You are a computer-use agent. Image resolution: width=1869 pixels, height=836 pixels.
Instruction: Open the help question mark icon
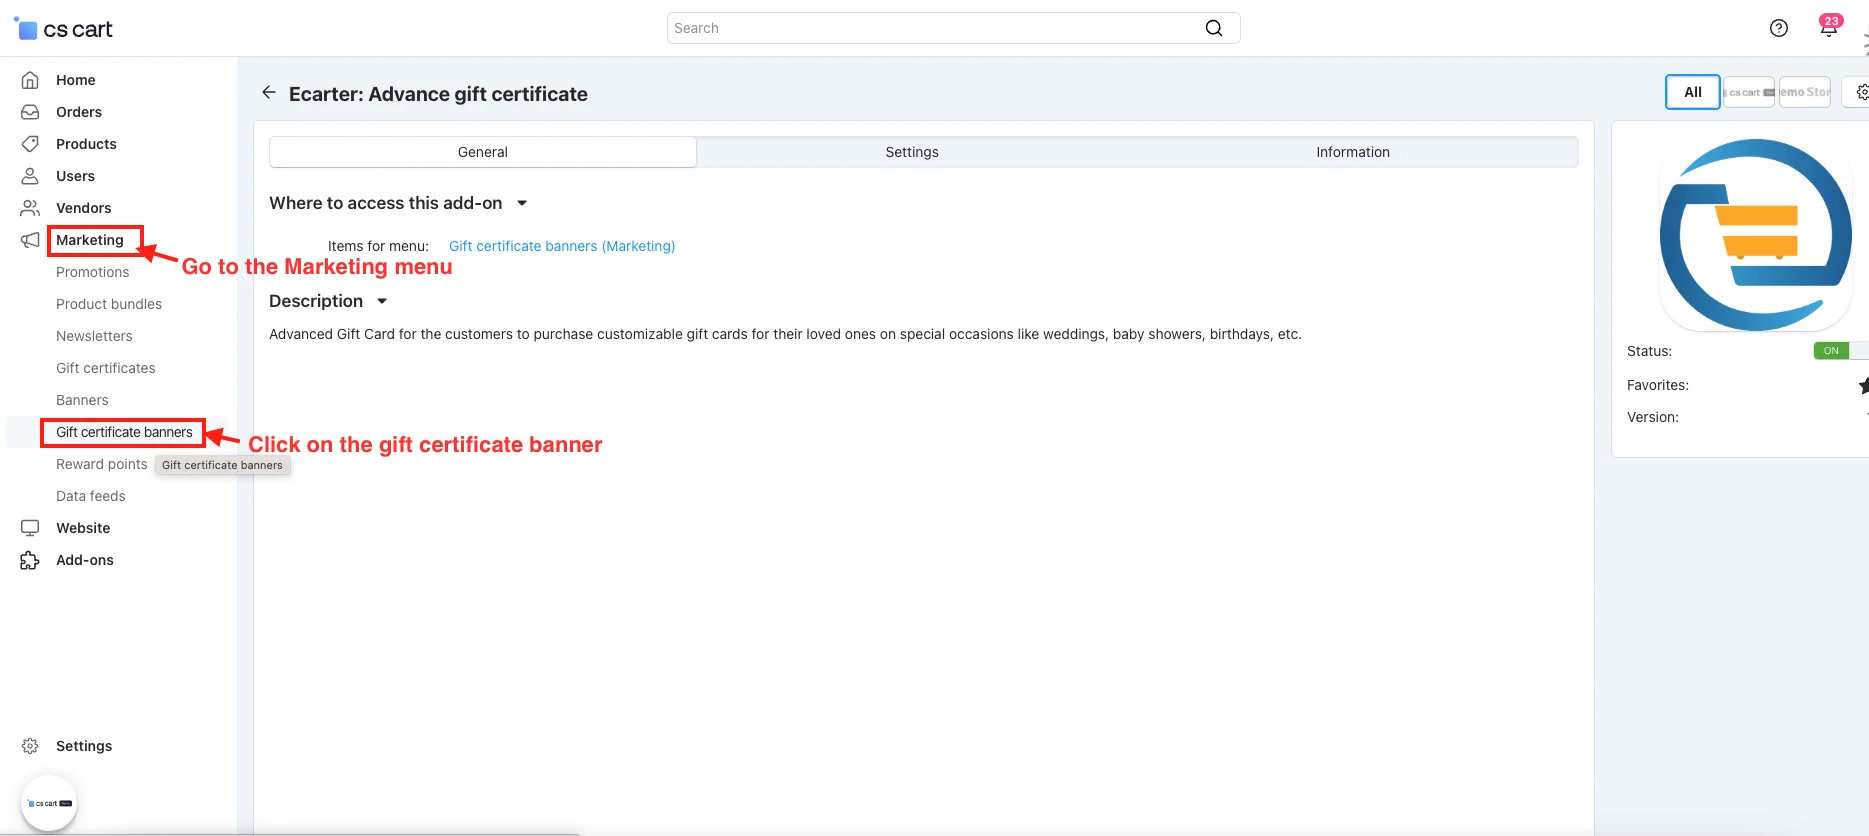[1778, 28]
